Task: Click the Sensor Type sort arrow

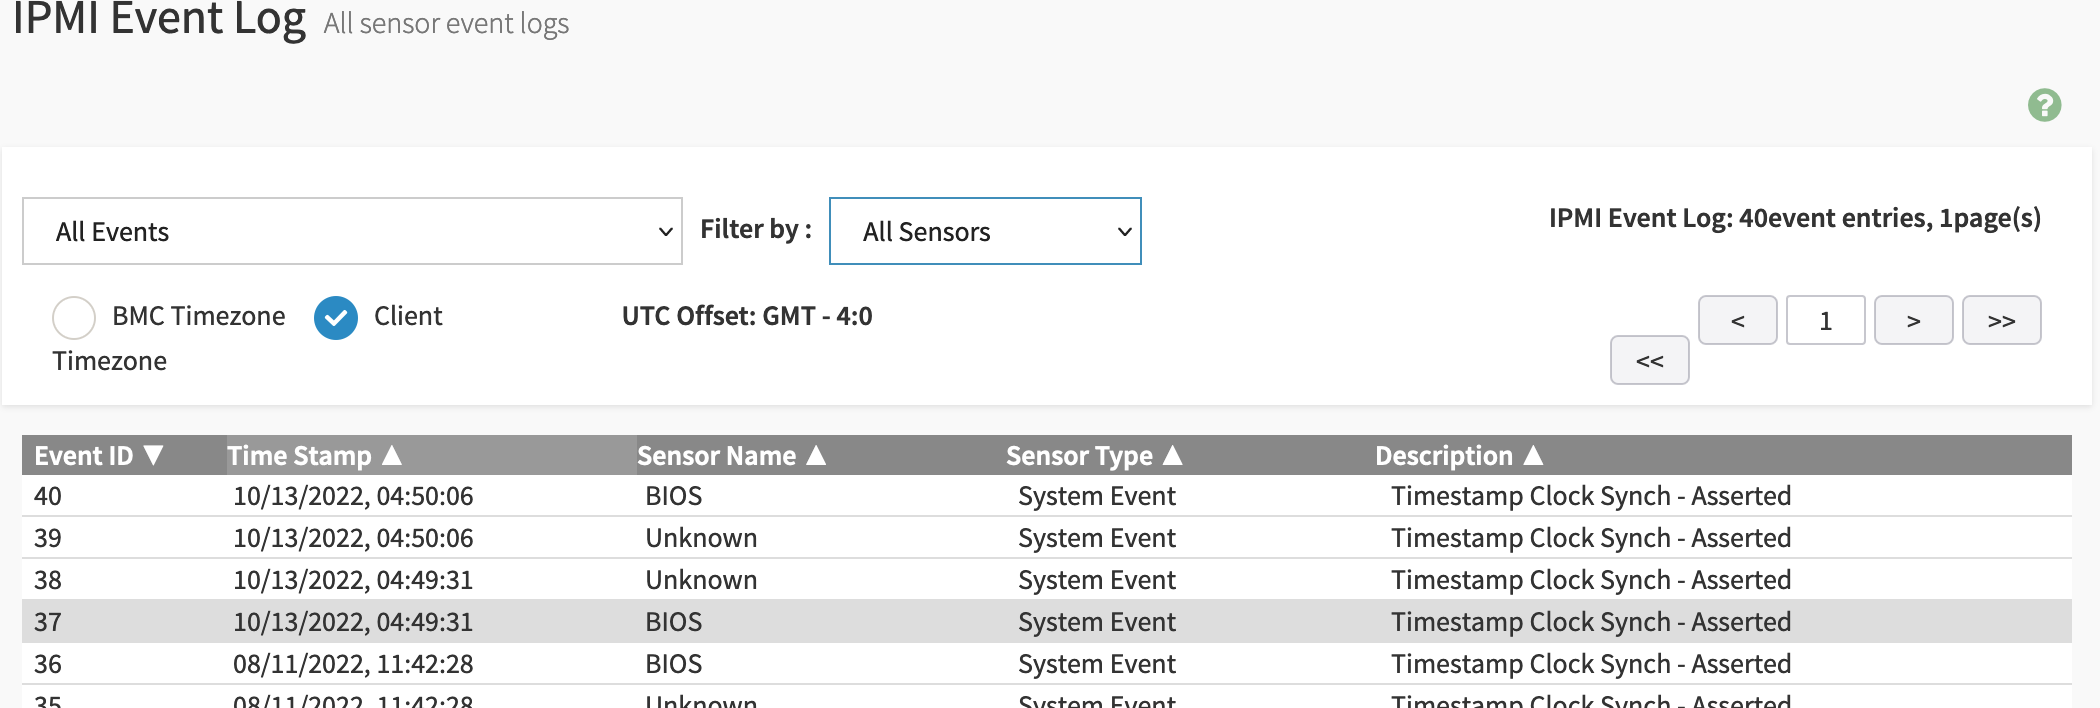Action: [1173, 456]
